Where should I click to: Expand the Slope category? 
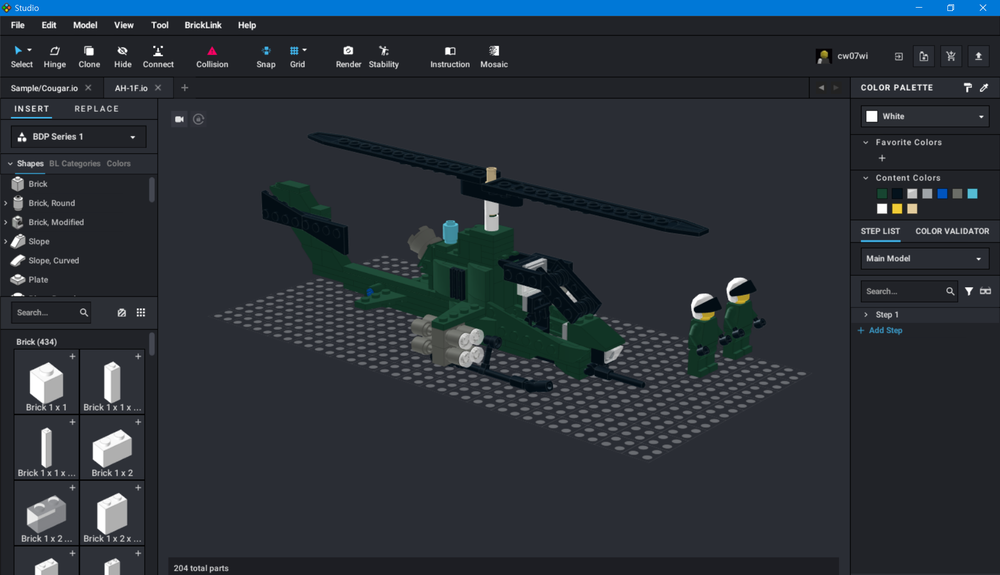click(x=6, y=242)
